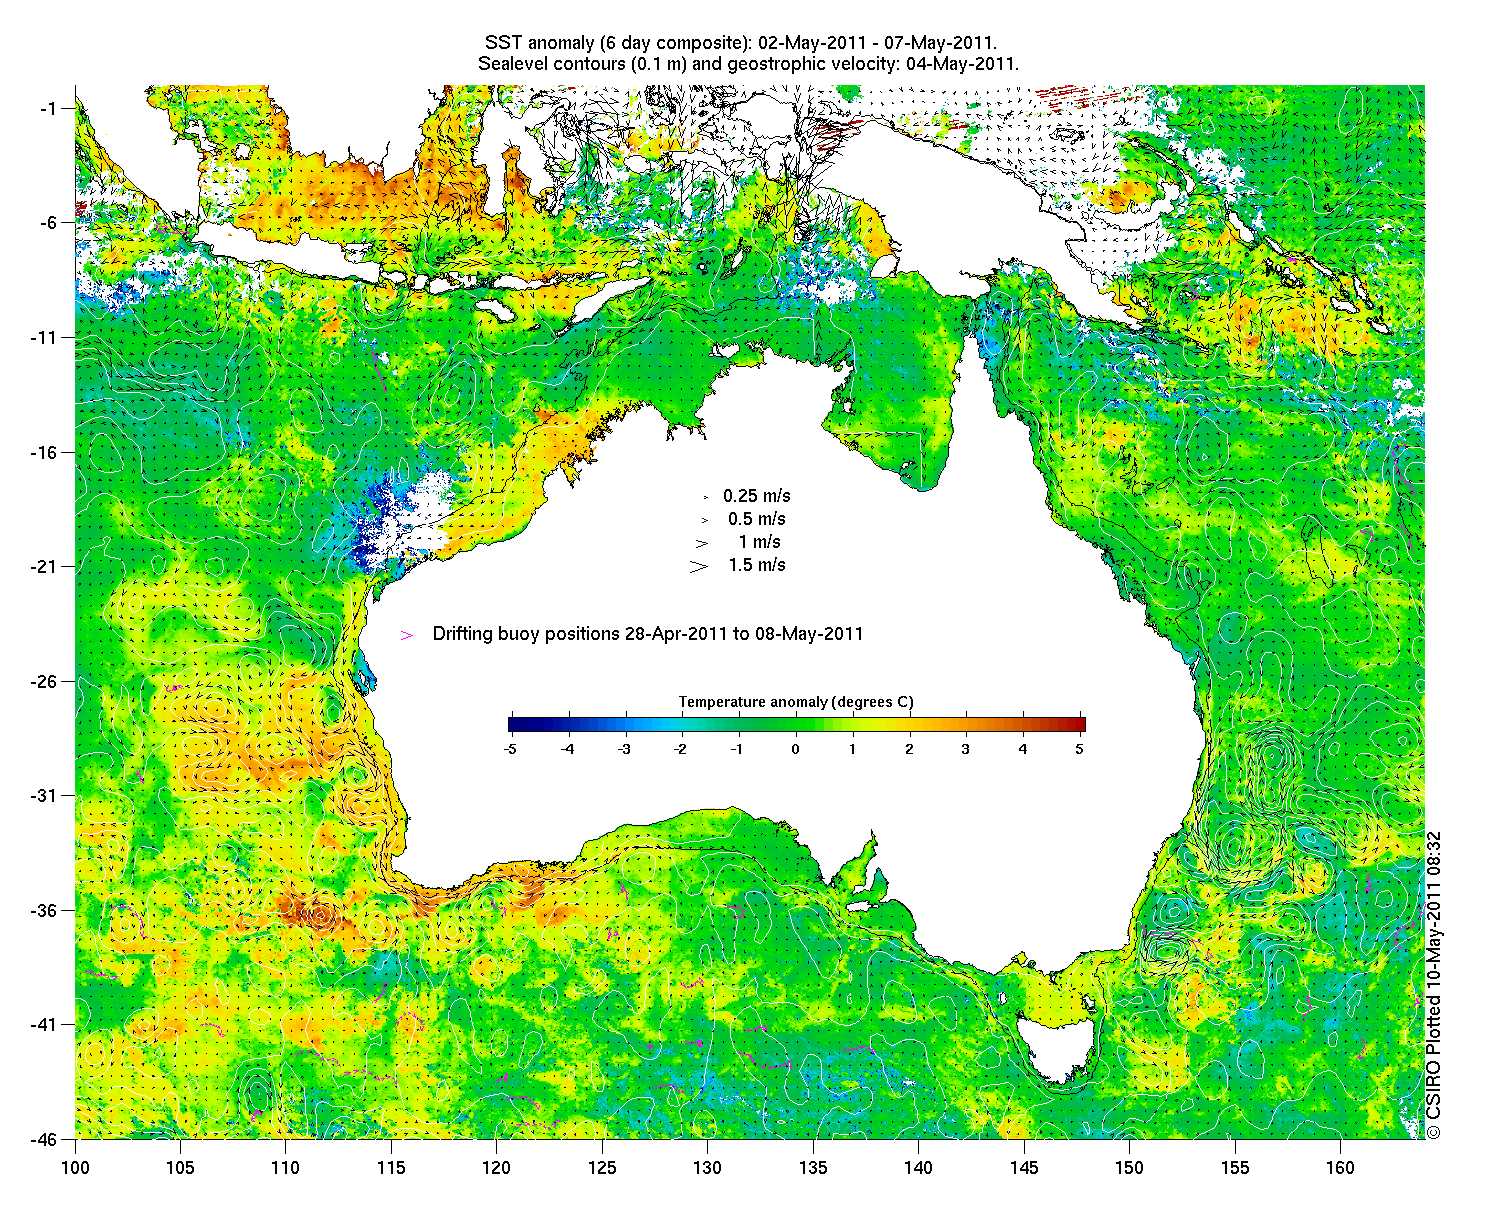Click the longitude axis label "135"
The image size is (1500, 1225).
[x=813, y=1168]
